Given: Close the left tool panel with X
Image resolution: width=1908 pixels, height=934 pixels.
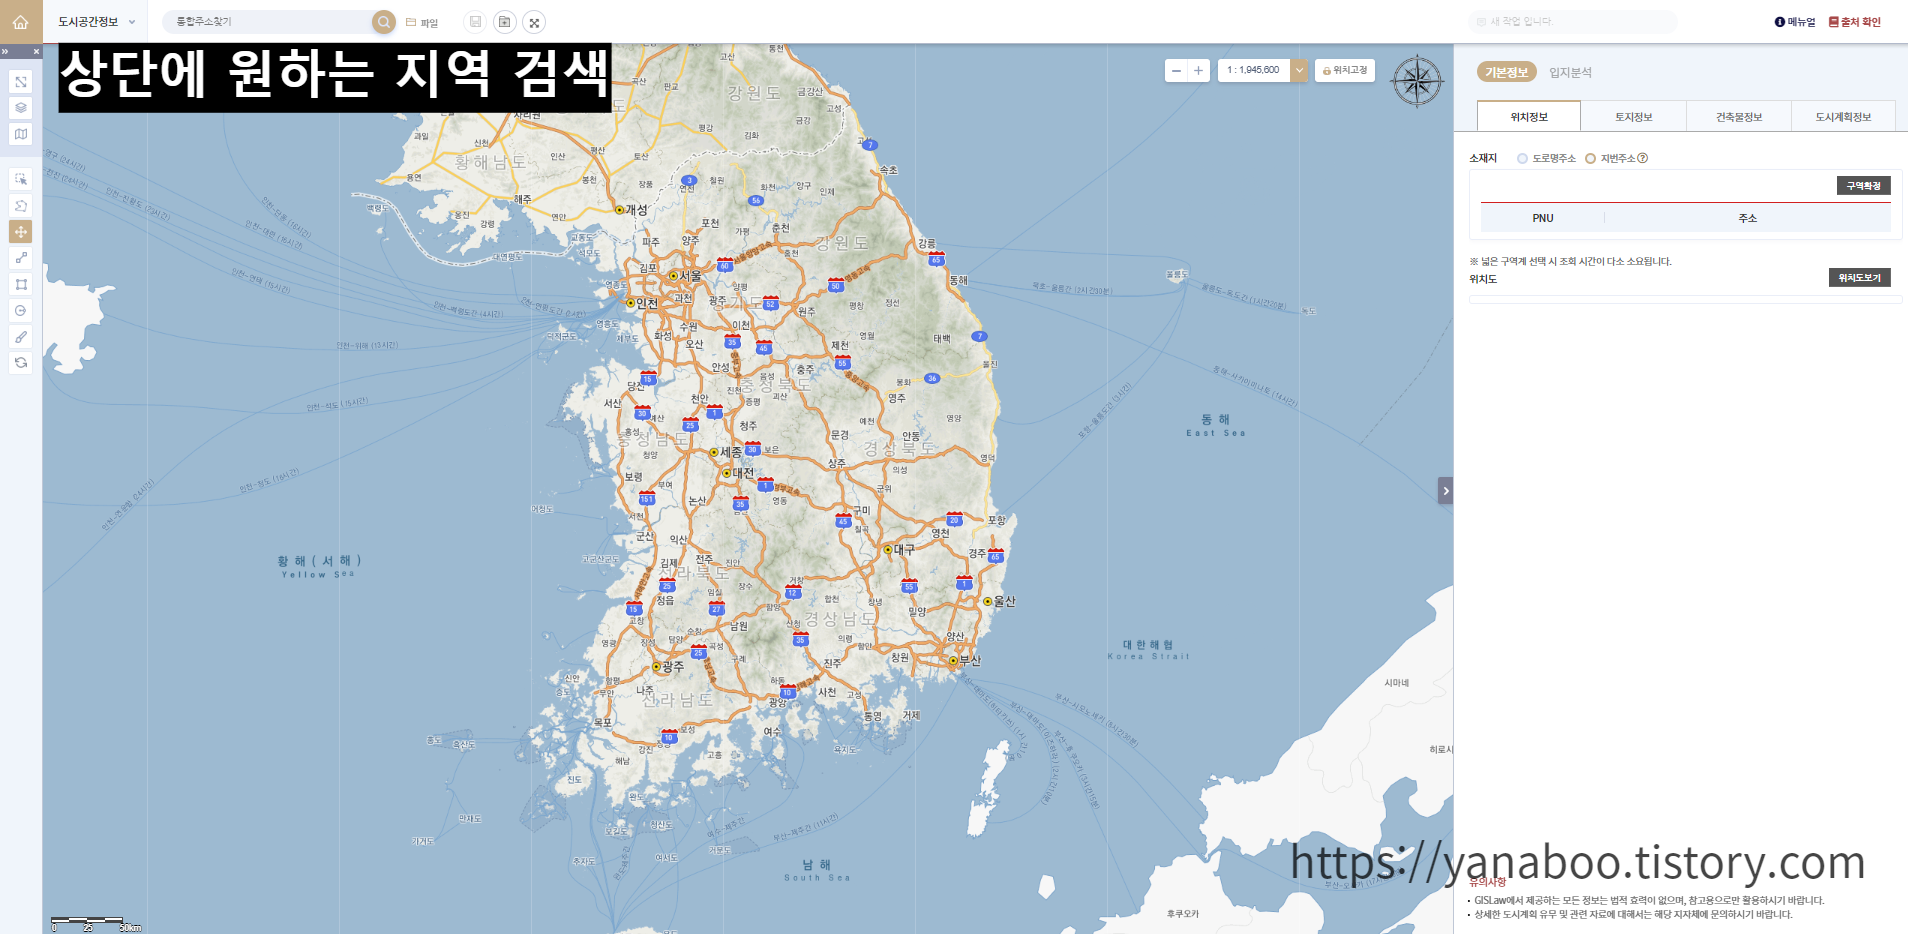Looking at the screenshot, I should click(36, 51).
